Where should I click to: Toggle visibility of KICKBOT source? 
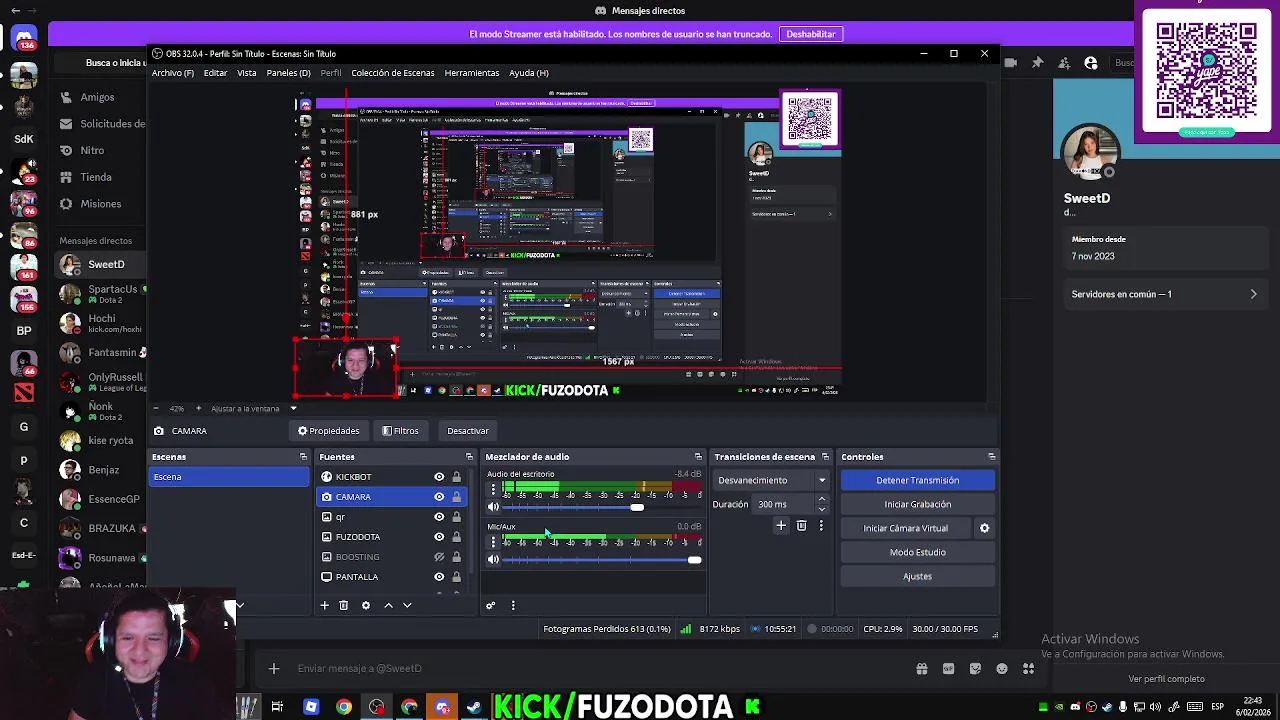pos(439,477)
